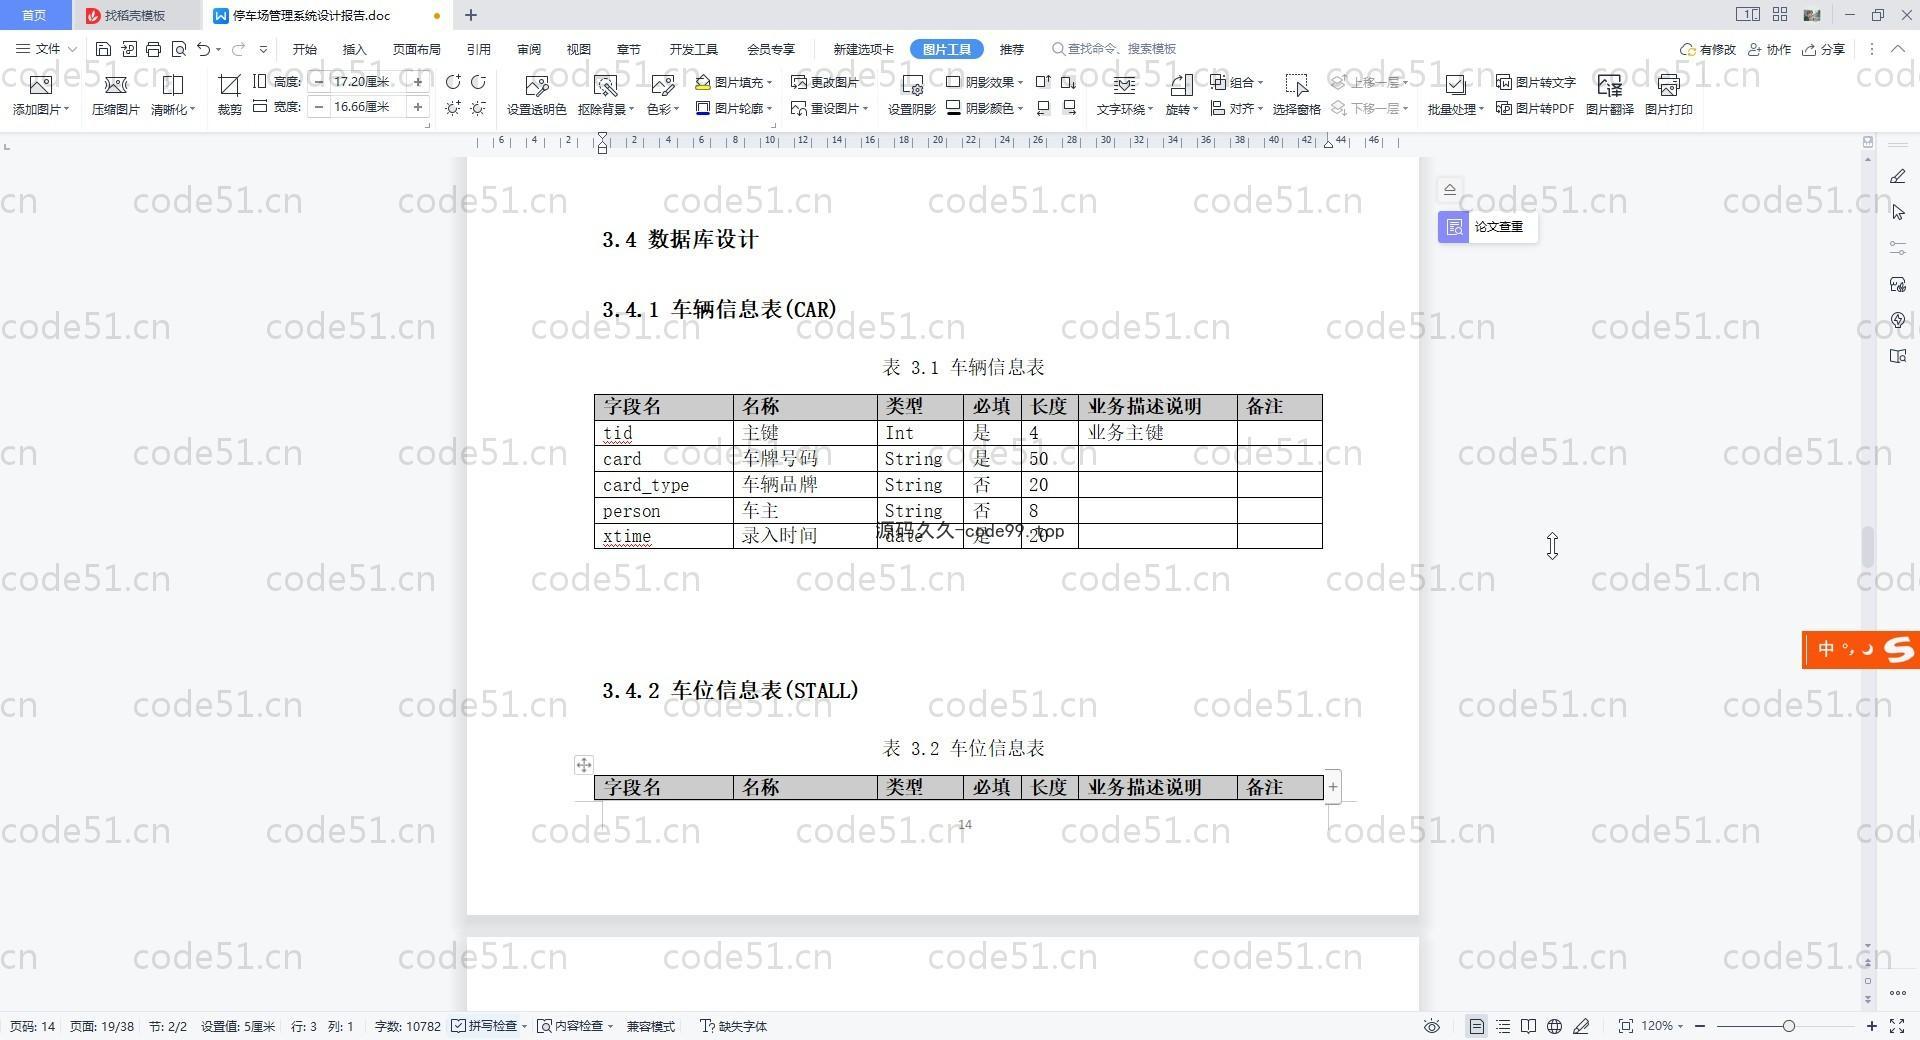
Task: Click the add column plus beside table
Action: (1332, 787)
